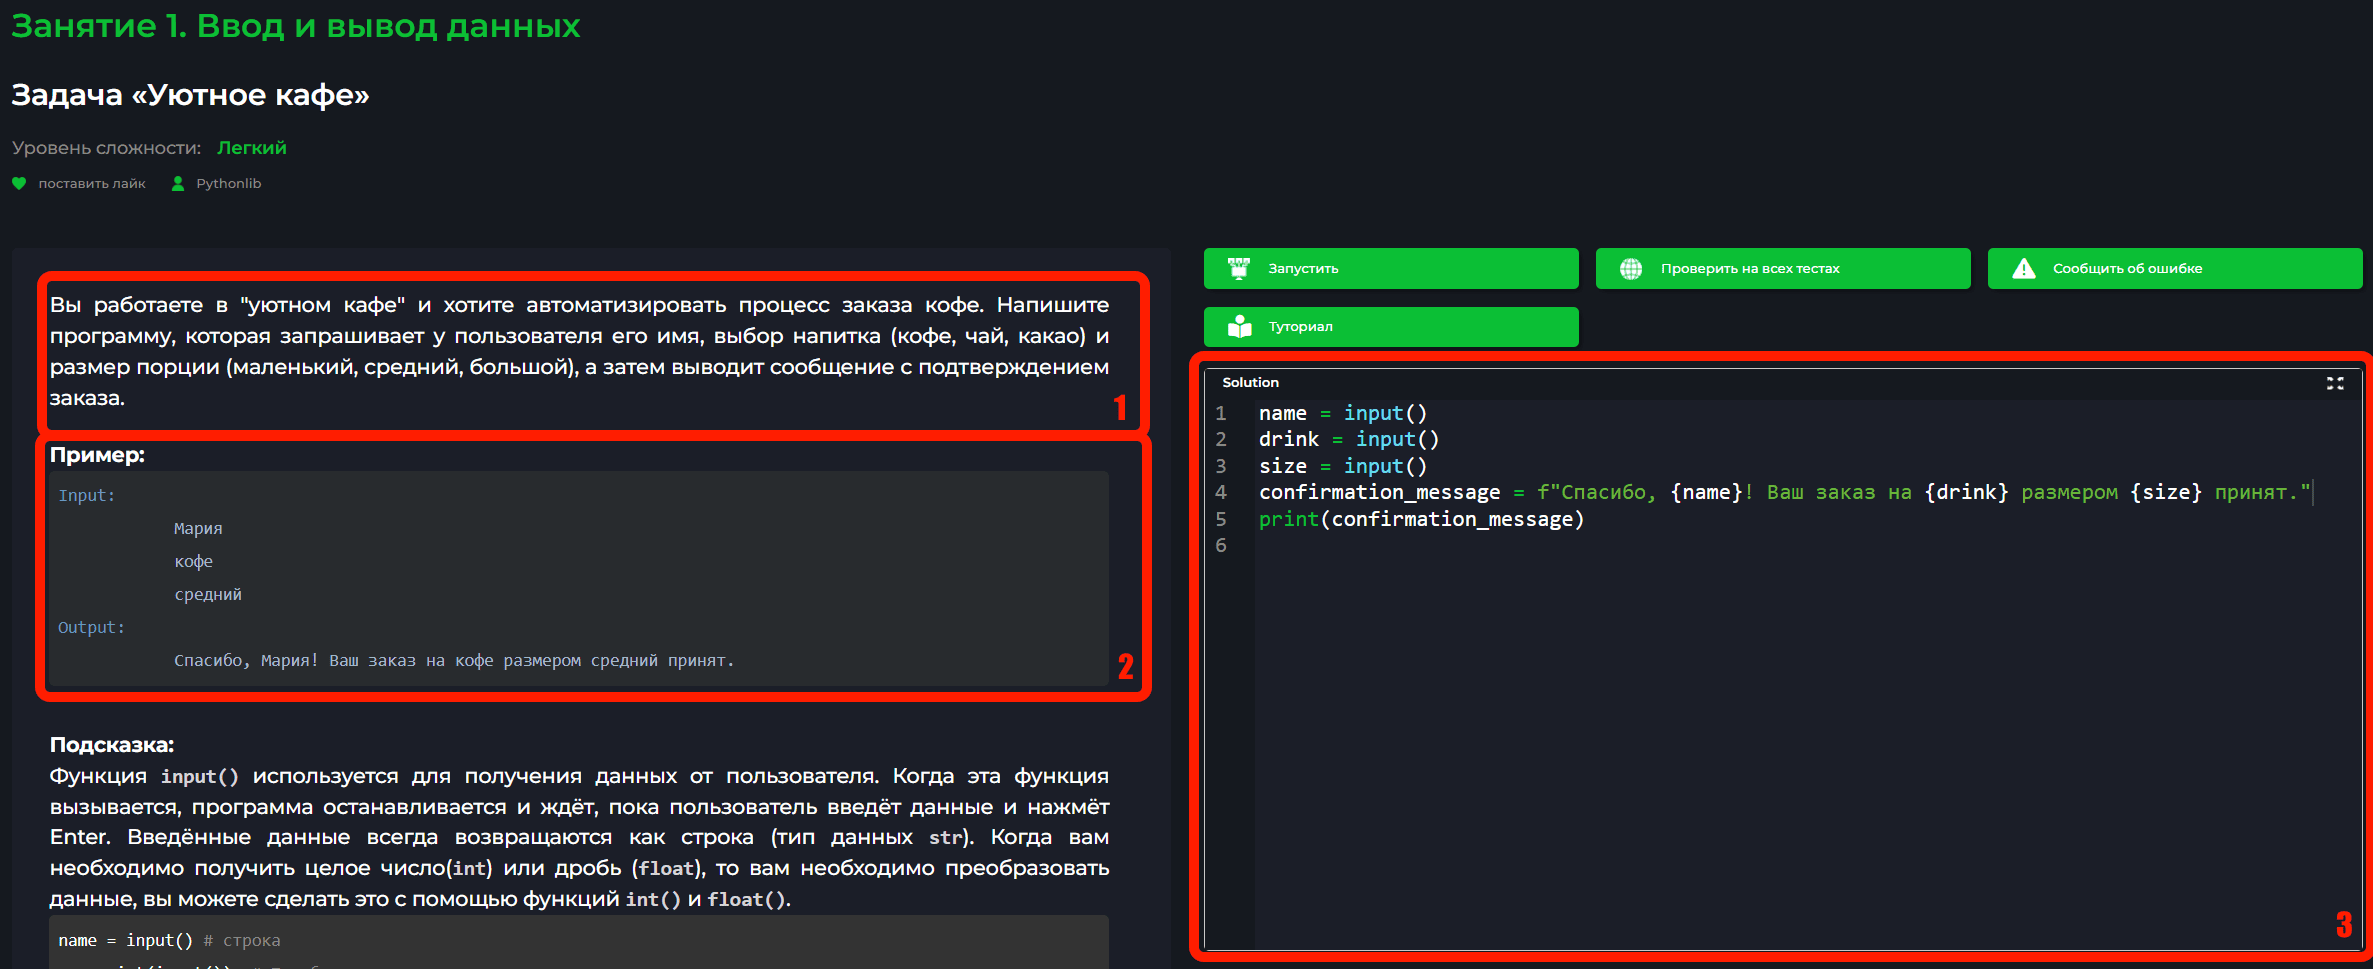Click the hint code line name = input() # строка
Screen dimensions: 2373x969
[x=169, y=940]
